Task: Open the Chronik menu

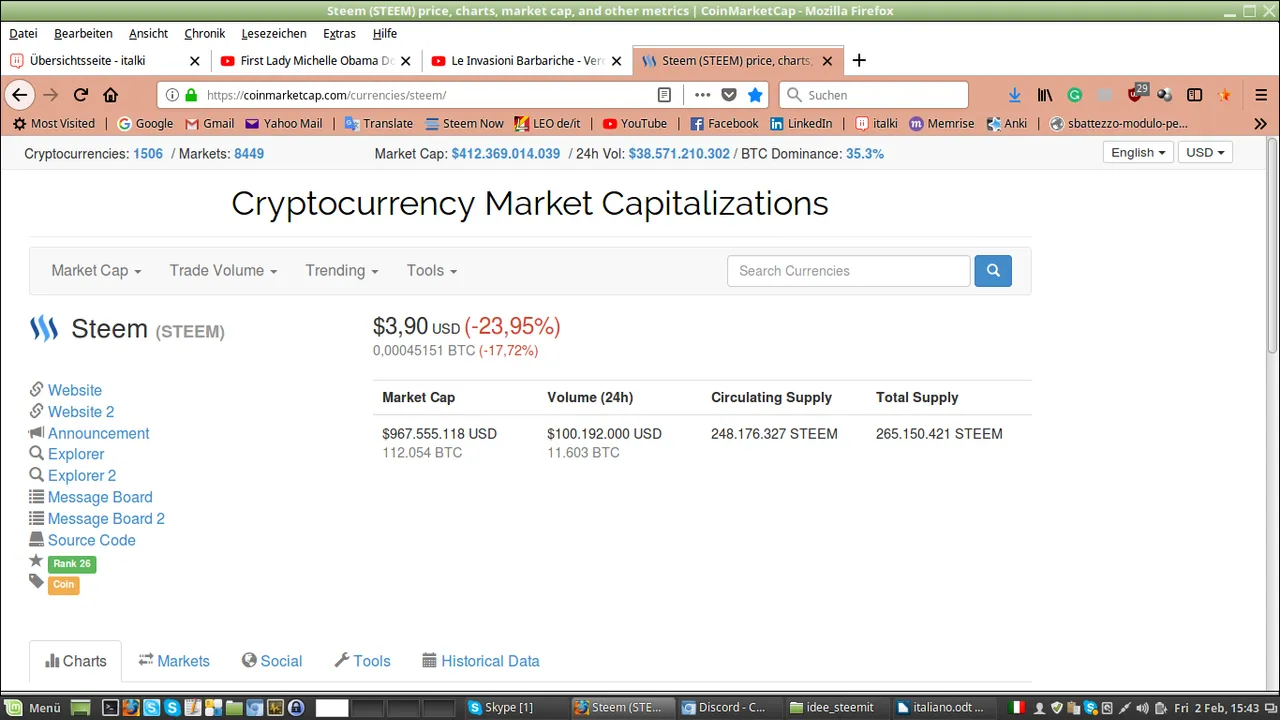Action: (x=204, y=34)
